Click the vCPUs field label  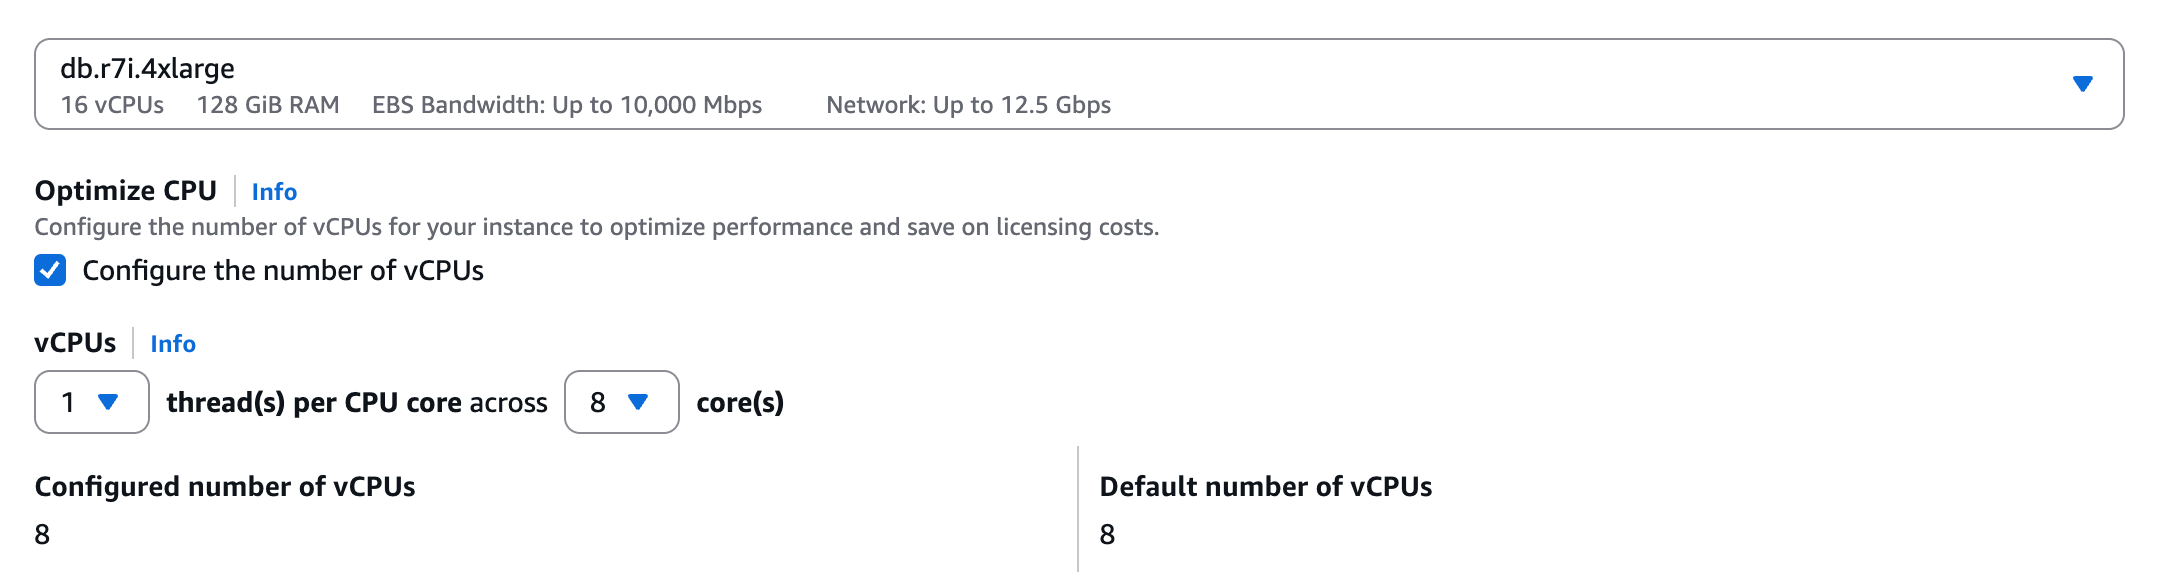pyautogui.click(x=75, y=343)
